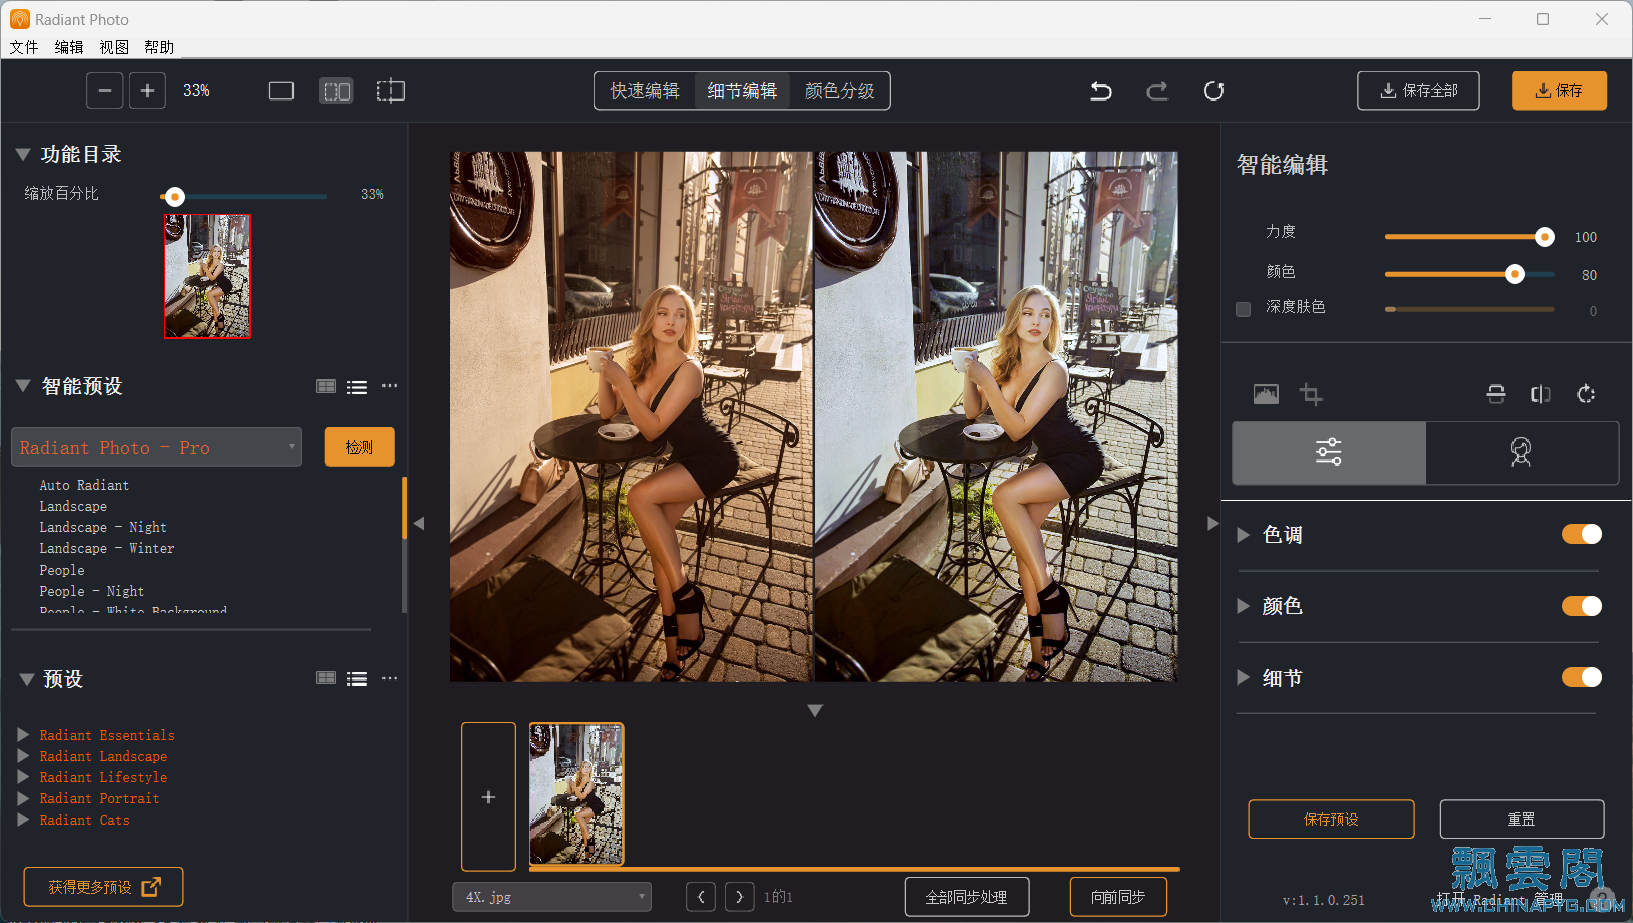Click the 保存预设 button
Image resolution: width=1633 pixels, height=923 pixels.
click(x=1331, y=819)
